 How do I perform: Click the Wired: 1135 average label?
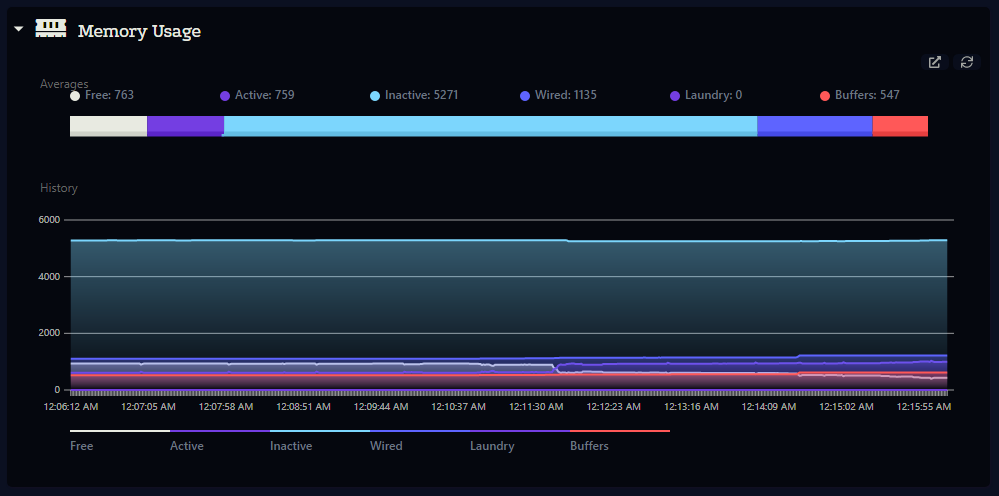pos(566,96)
